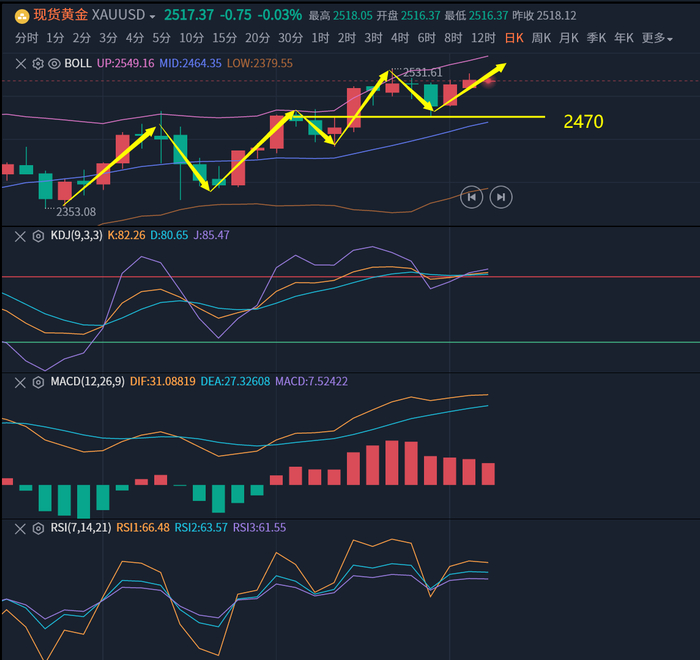
Task: Click the 2470 price level label
Action: tap(583, 121)
